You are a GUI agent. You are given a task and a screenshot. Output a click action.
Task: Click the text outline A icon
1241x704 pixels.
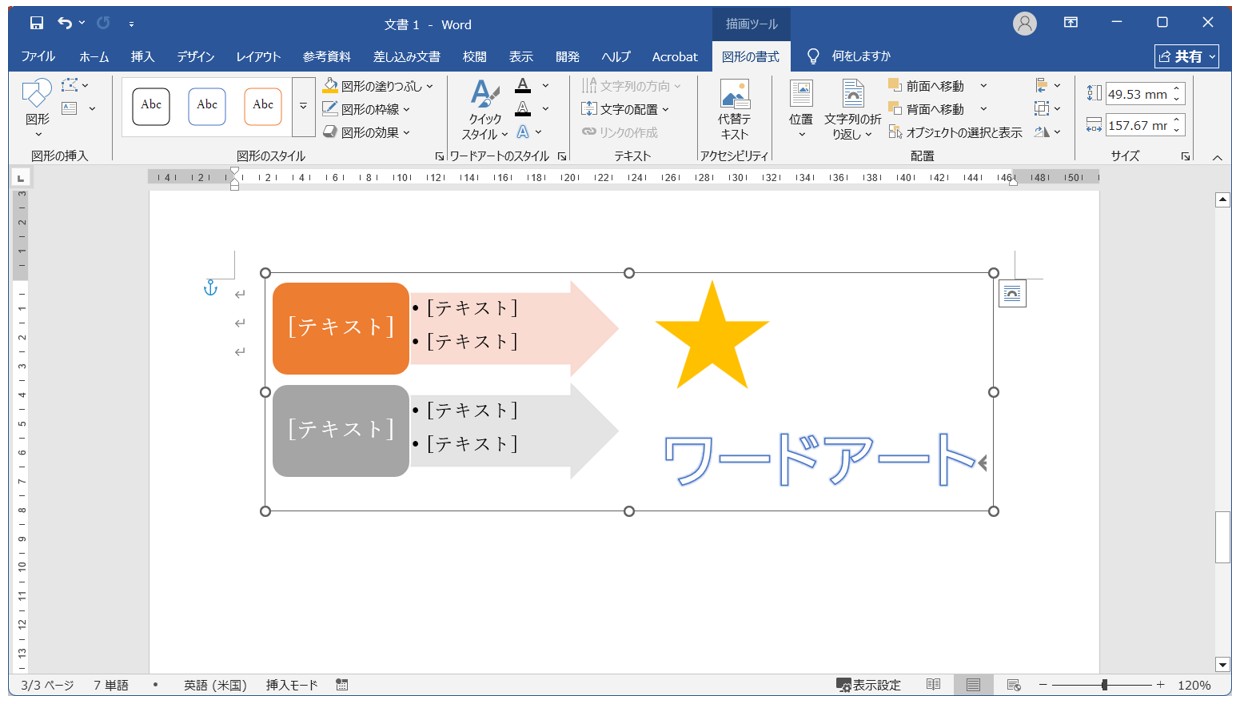click(x=523, y=108)
